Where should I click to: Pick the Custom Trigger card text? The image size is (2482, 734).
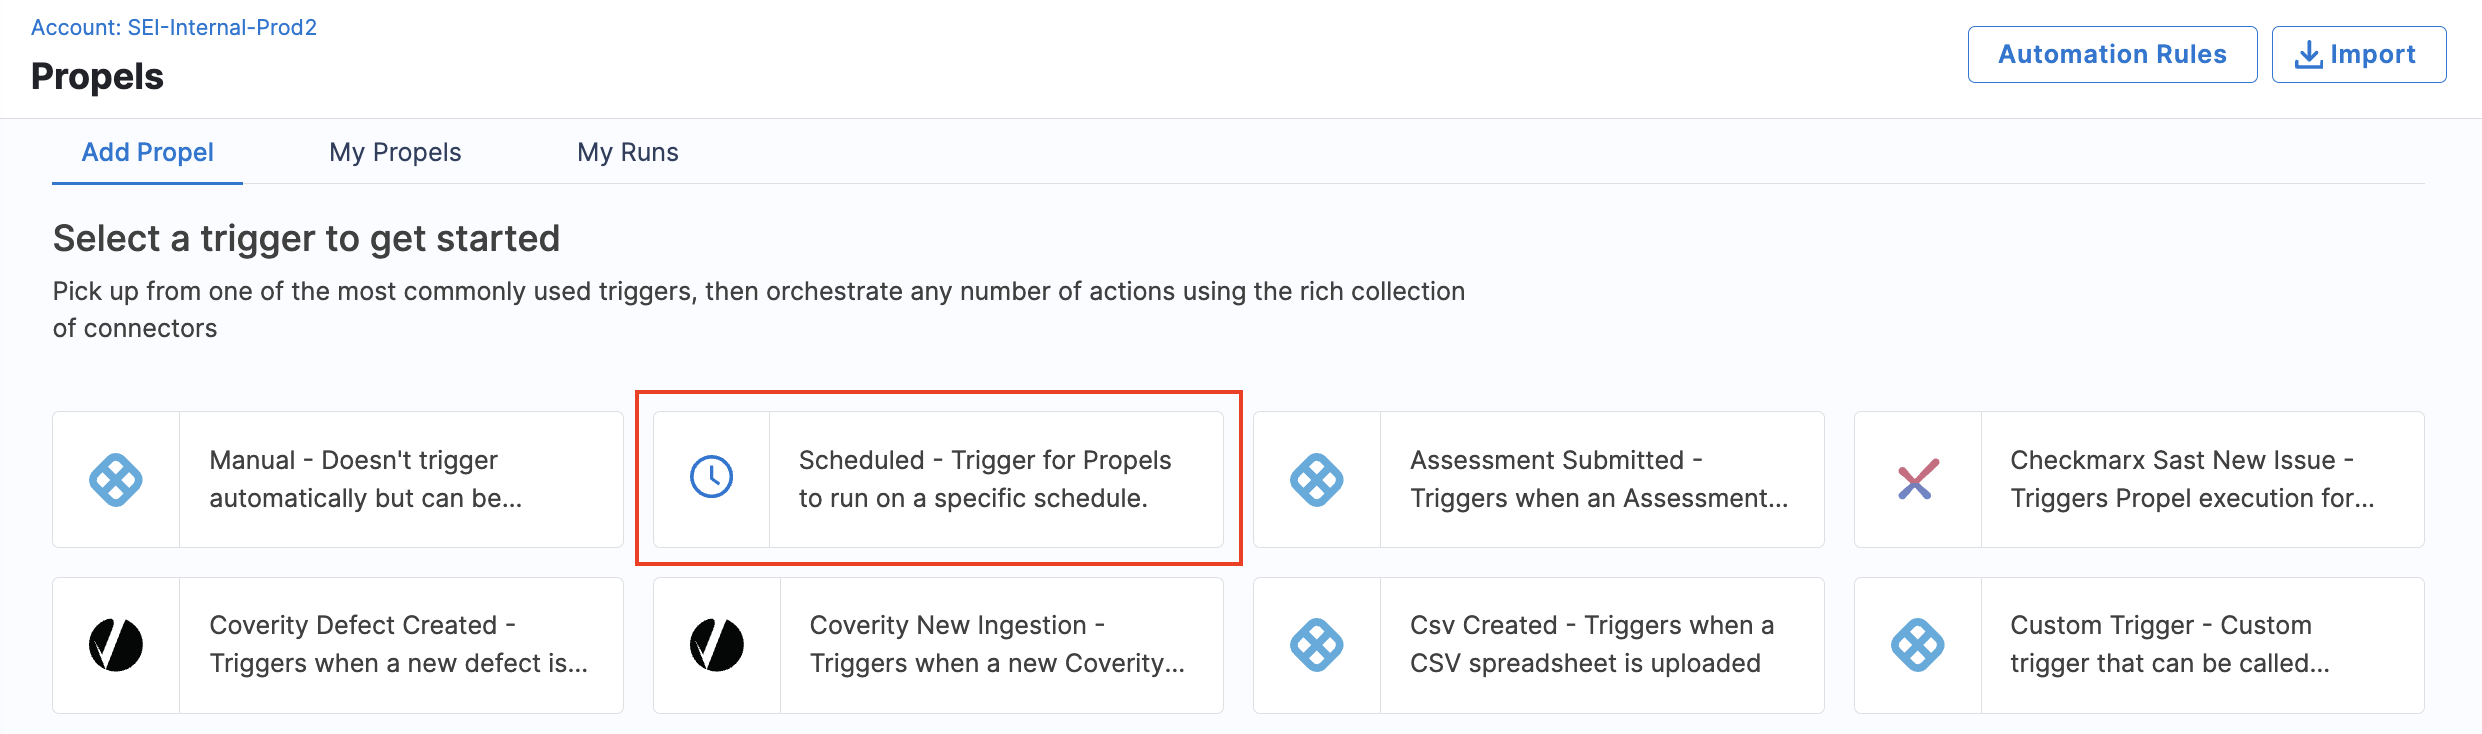point(2170,644)
